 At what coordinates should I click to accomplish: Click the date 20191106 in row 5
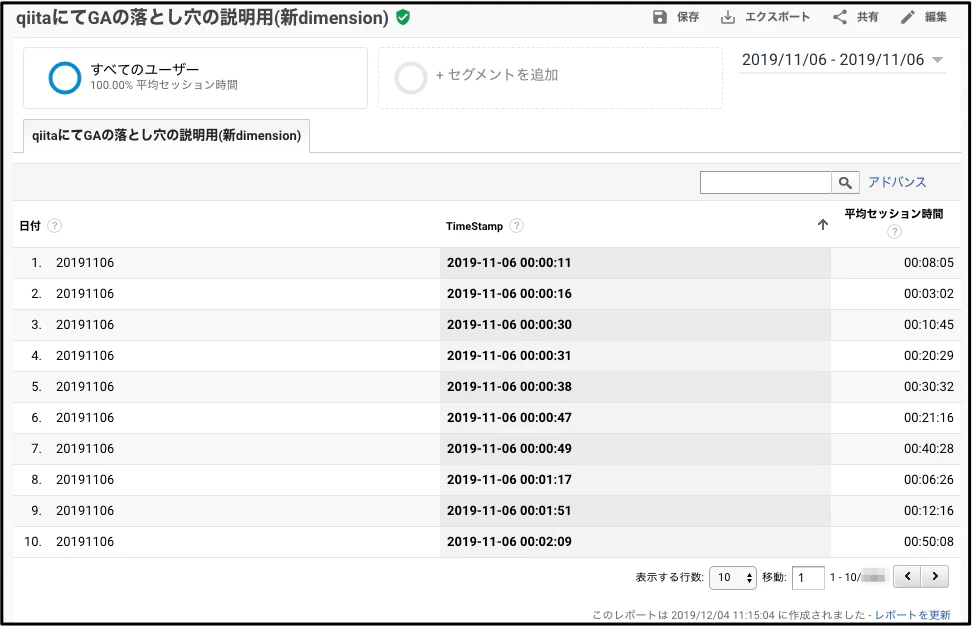click(x=85, y=387)
